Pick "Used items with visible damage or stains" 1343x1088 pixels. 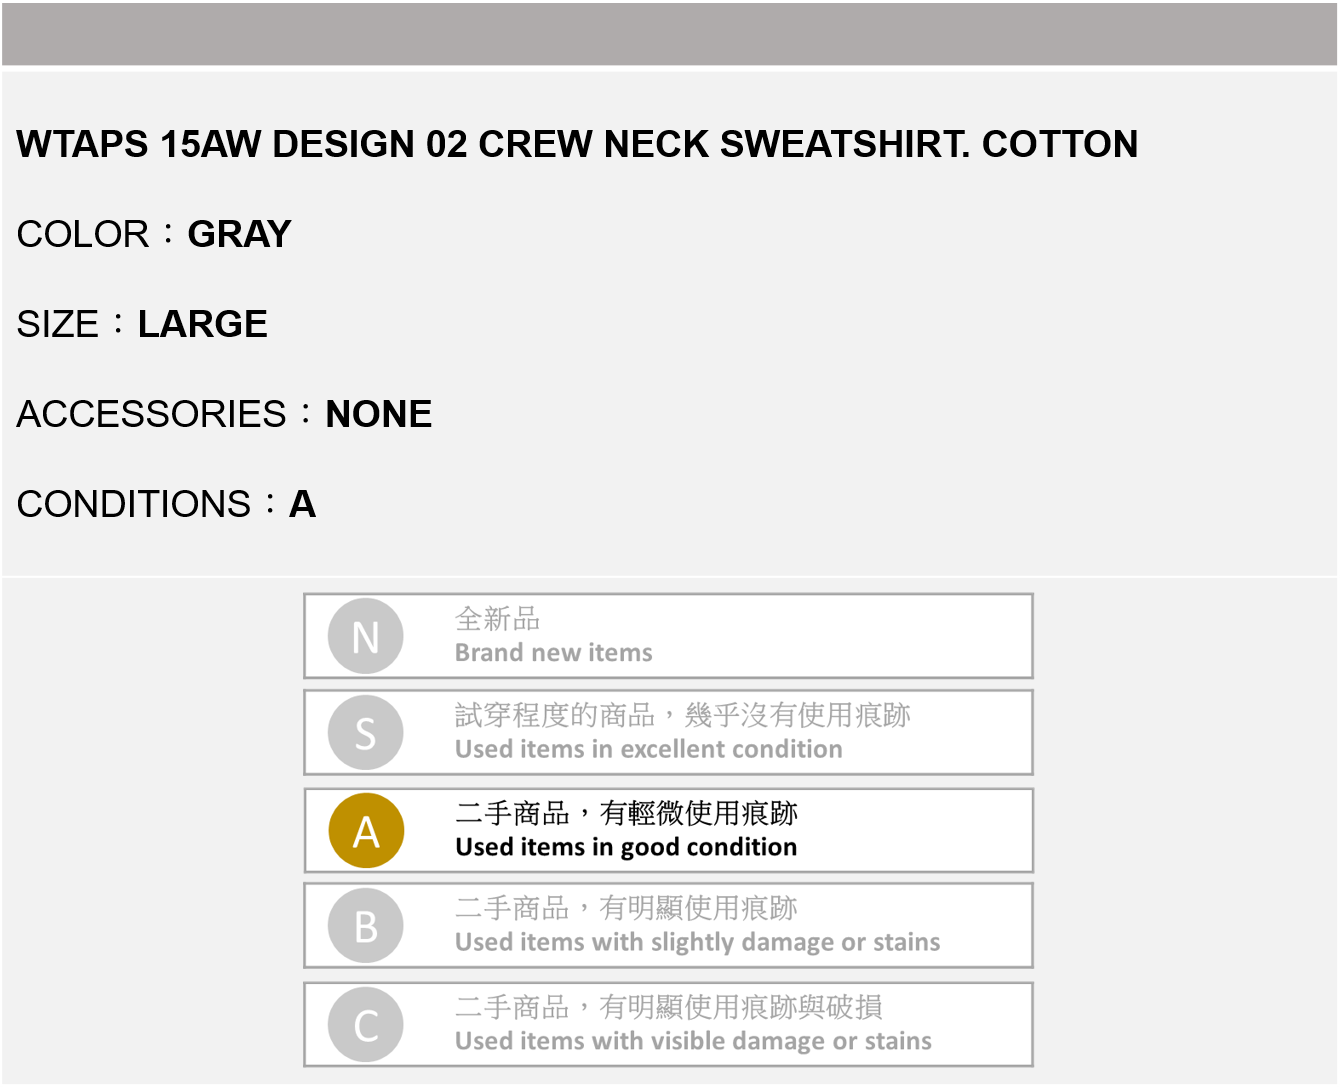[693, 1041]
